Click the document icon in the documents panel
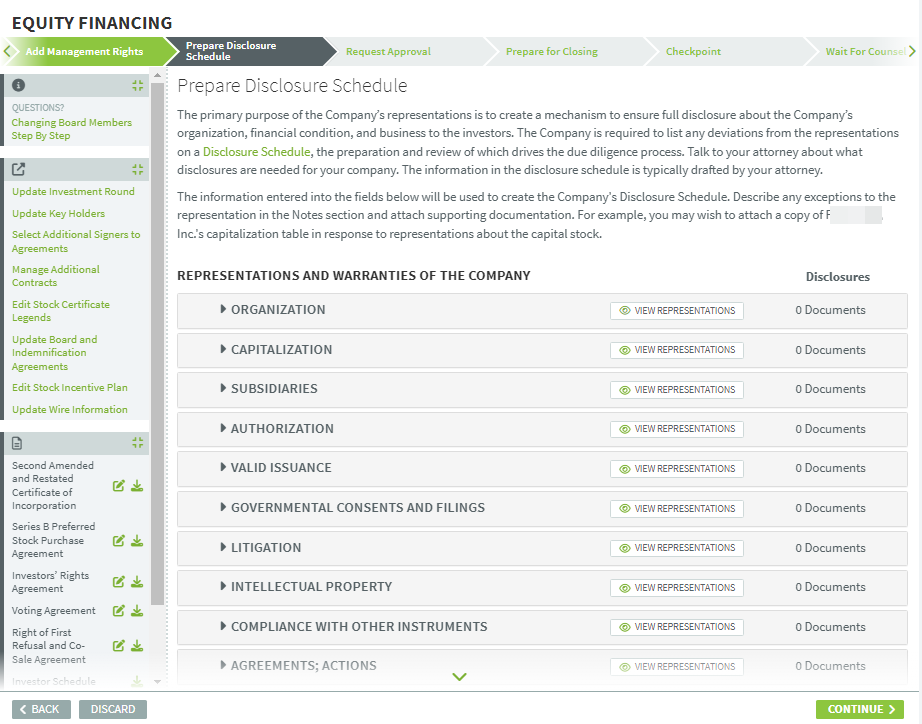Screen dimensions: 922x724 17,443
